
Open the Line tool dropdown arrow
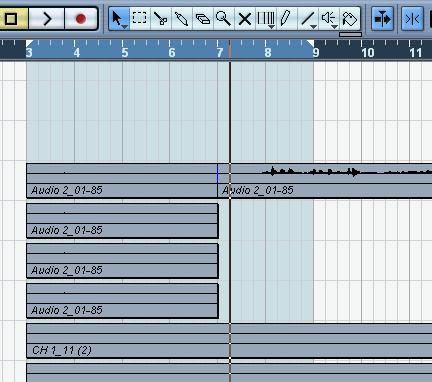[313, 27]
